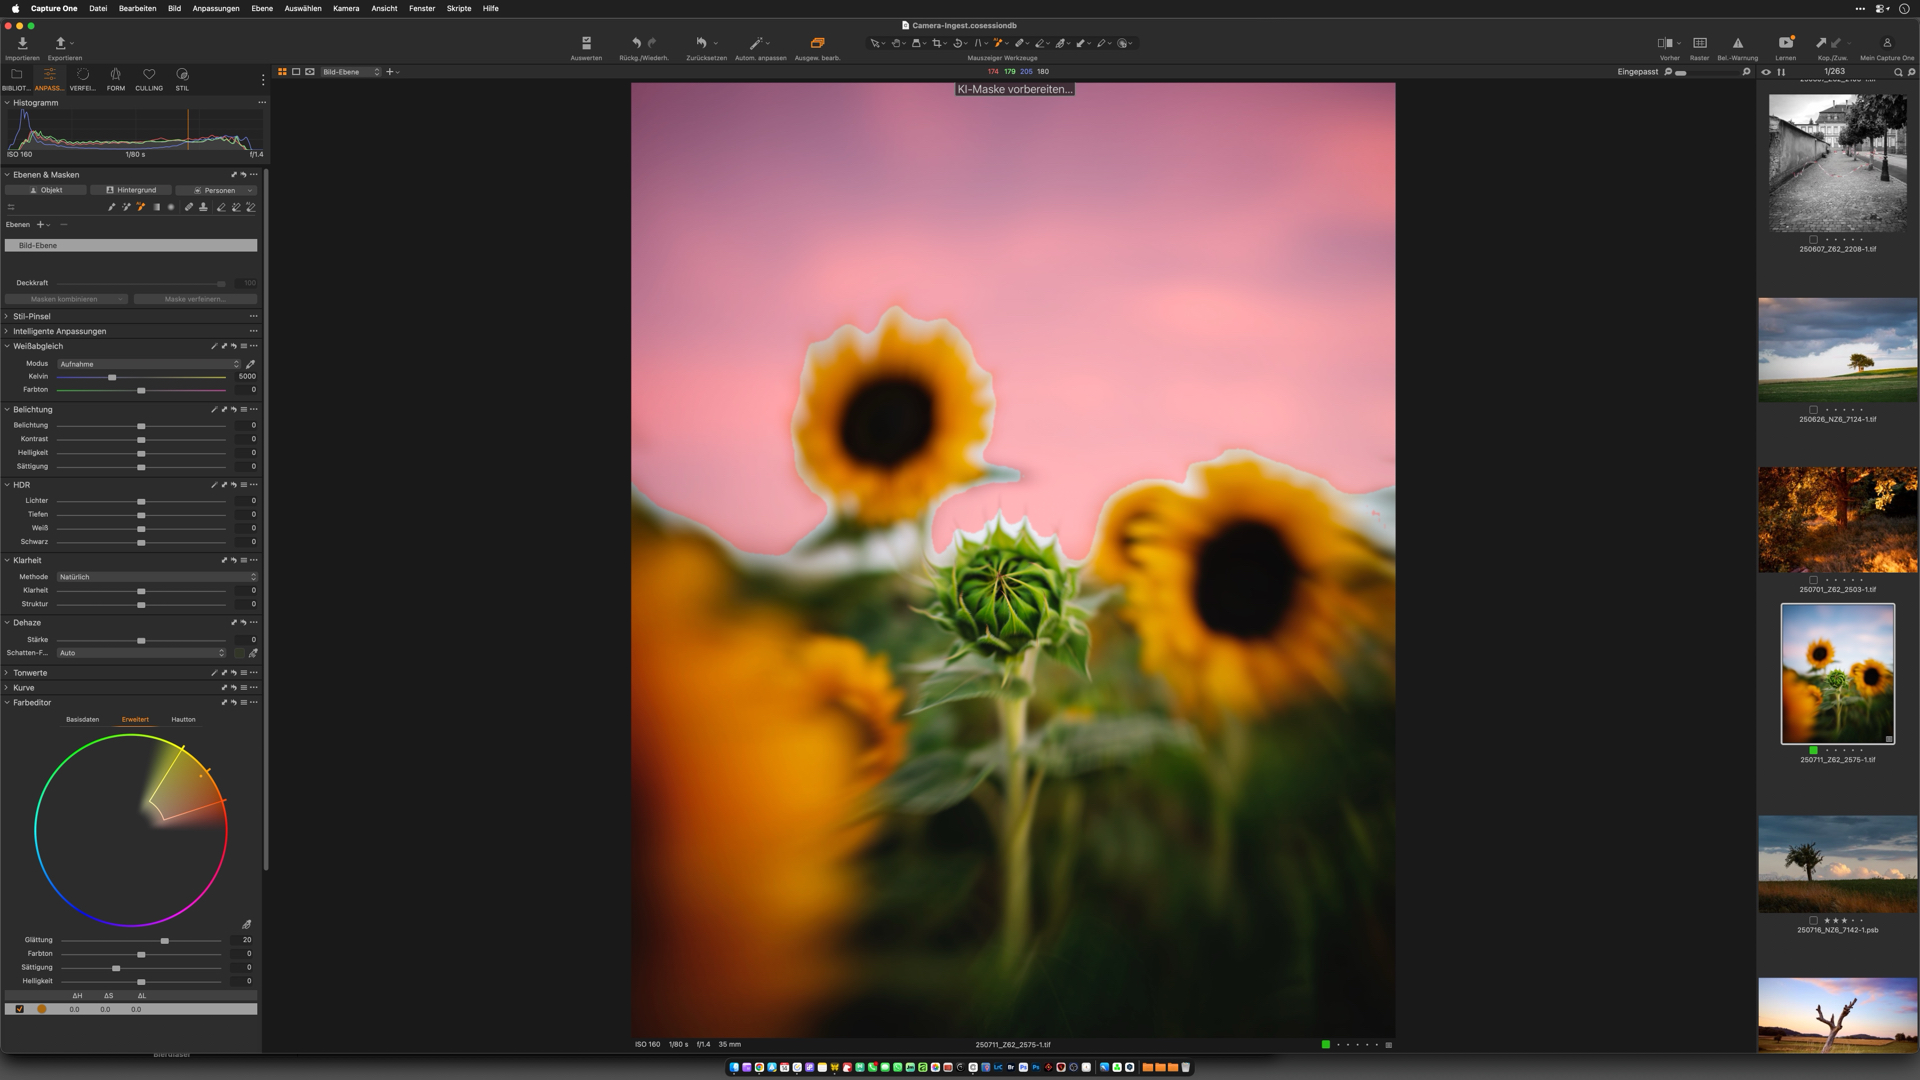Collapse the Farbeditor section

pyautogui.click(x=8, y=703)
